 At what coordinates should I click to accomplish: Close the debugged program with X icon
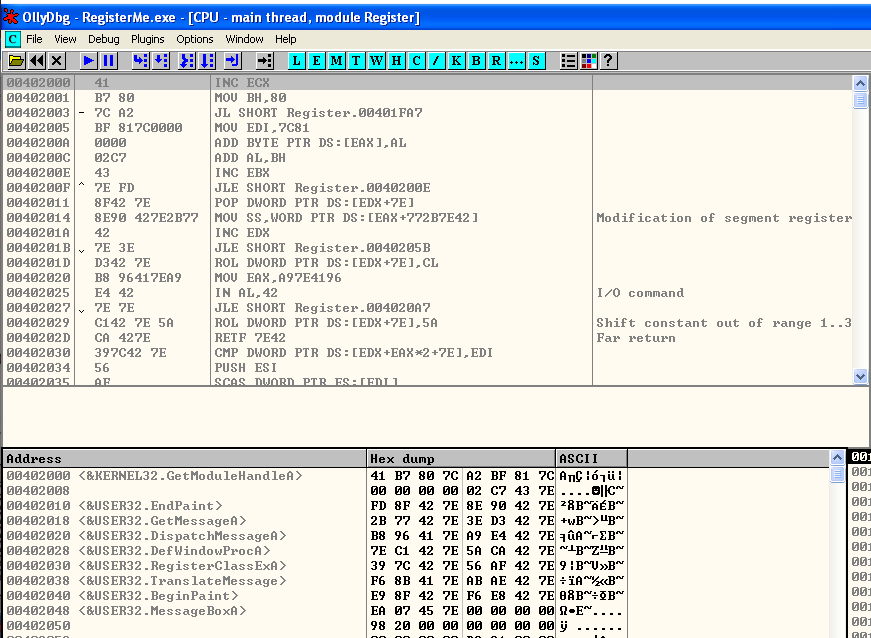pos(57,61)
